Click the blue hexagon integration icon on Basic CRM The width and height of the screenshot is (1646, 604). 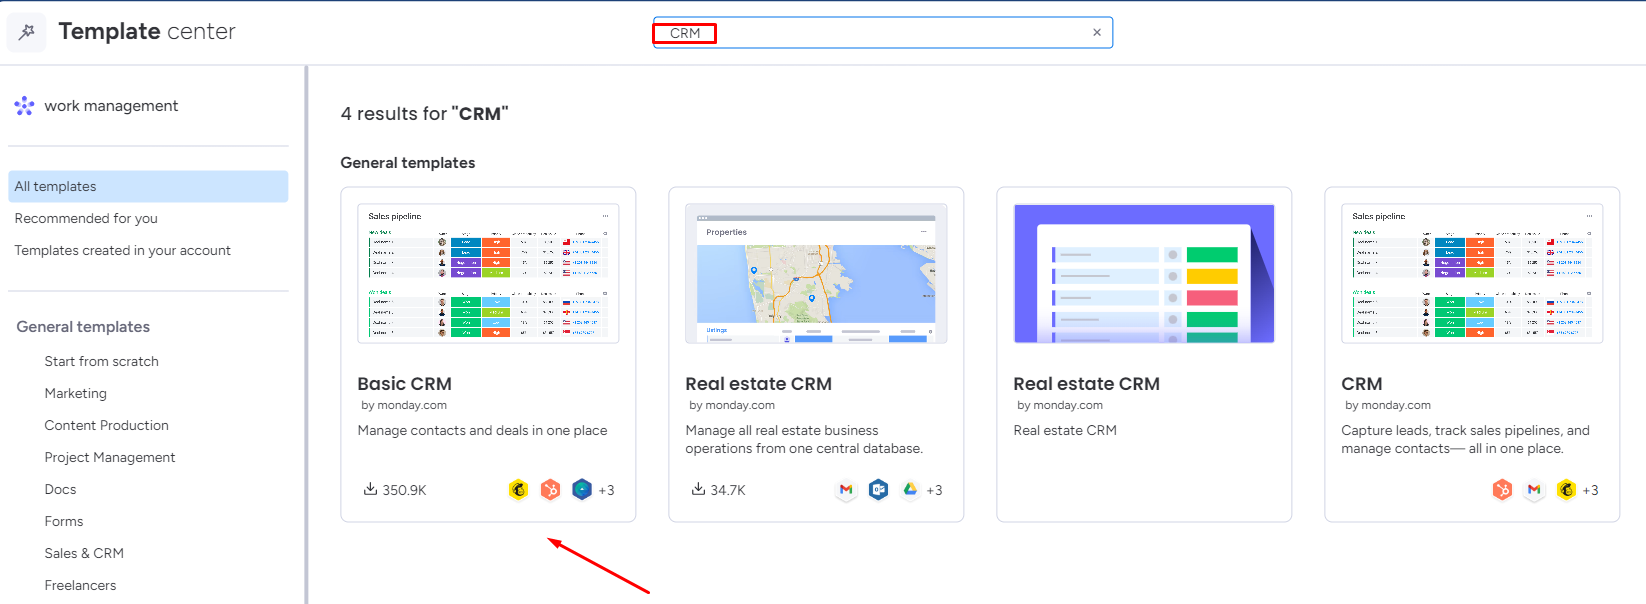point(582,490)
